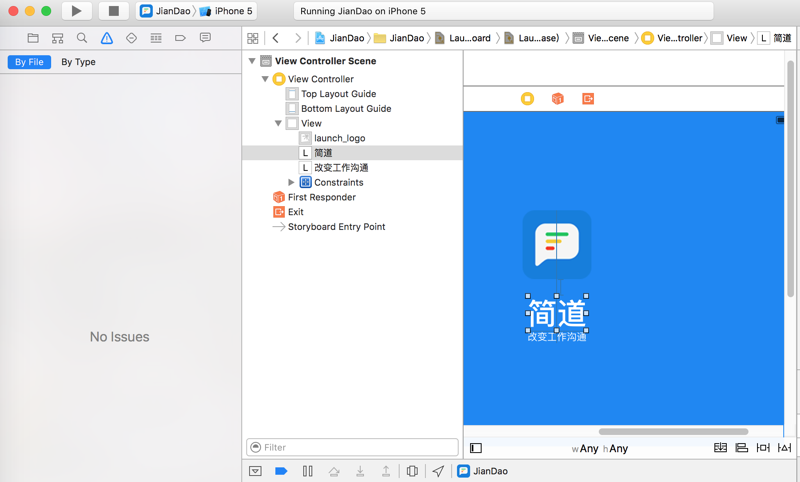Go forward in editor history
This screenshot has width=800, height=482.
[x=298, y=38]
